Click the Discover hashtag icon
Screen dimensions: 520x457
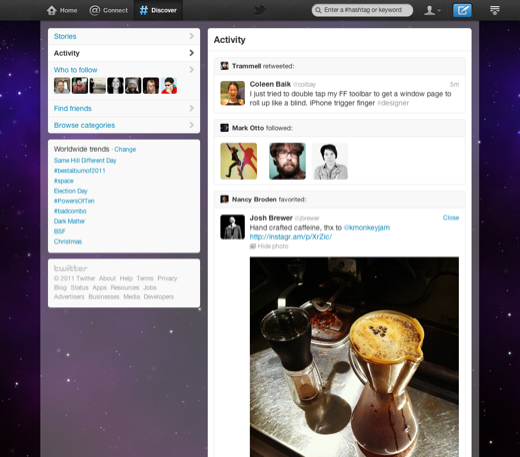[144, 10]
